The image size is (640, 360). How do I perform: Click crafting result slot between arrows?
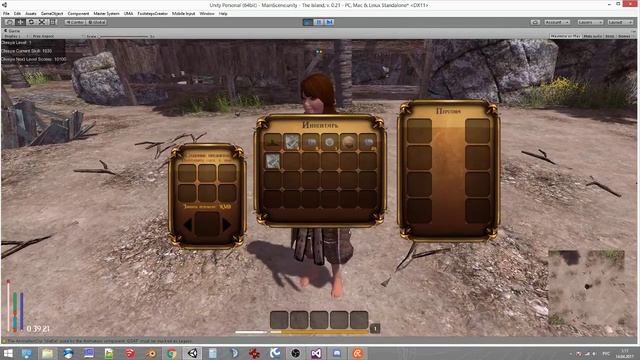coord(207,224)
